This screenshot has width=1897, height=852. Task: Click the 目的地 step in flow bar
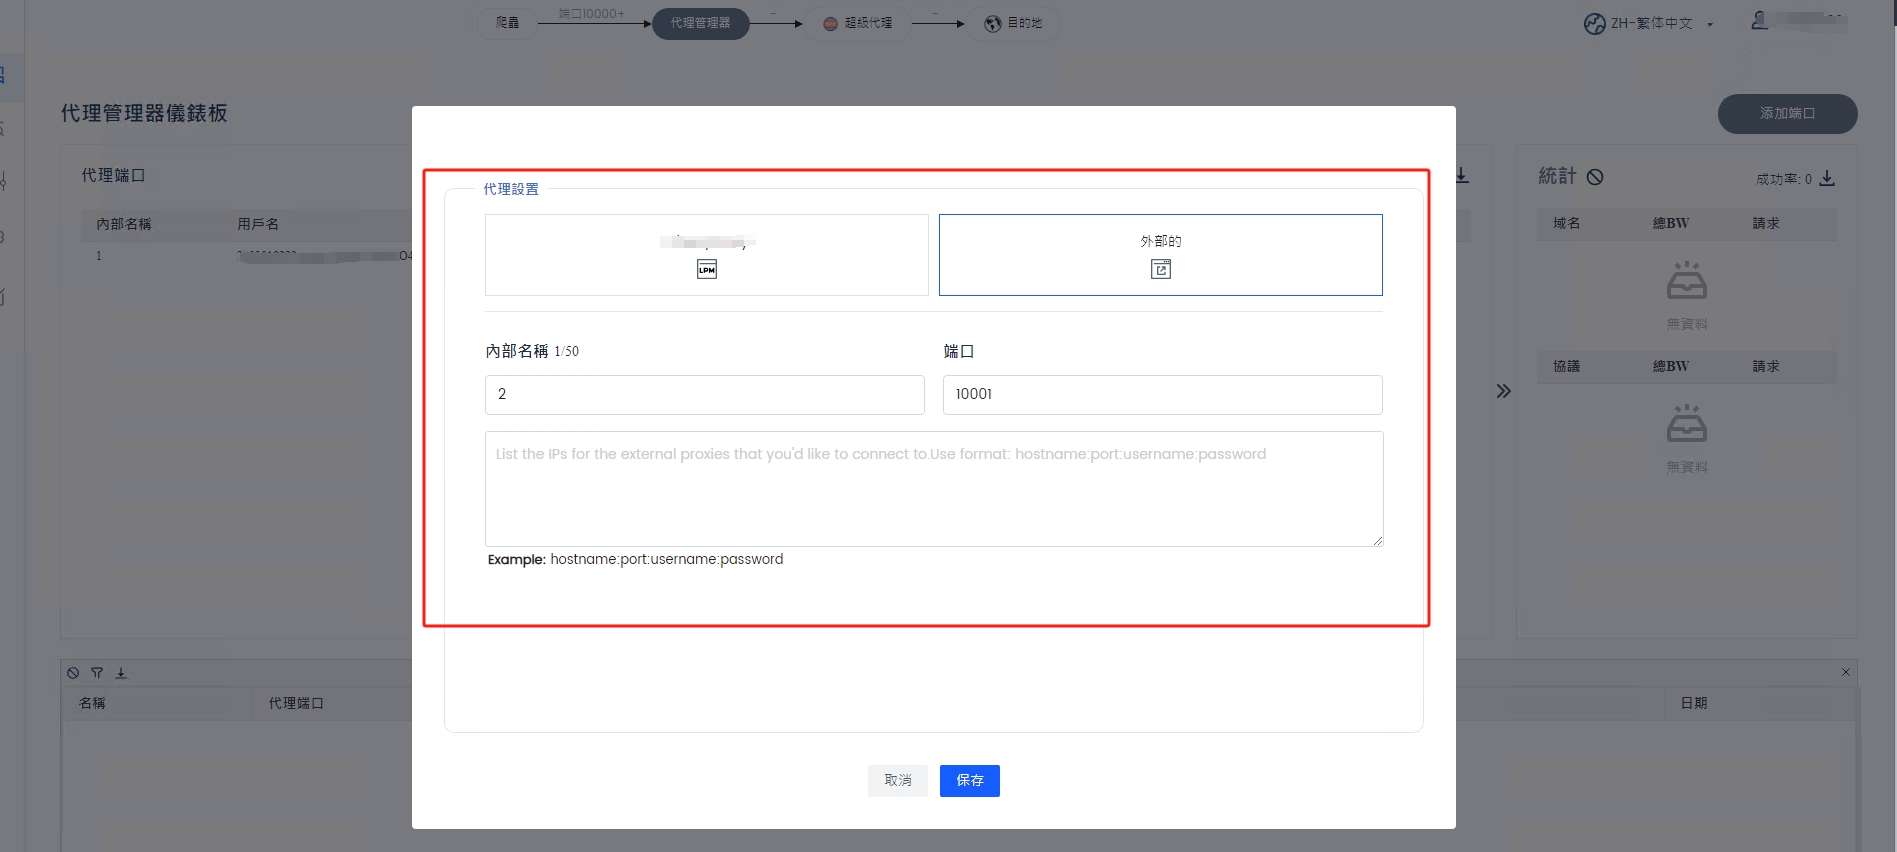(1014, 23)
